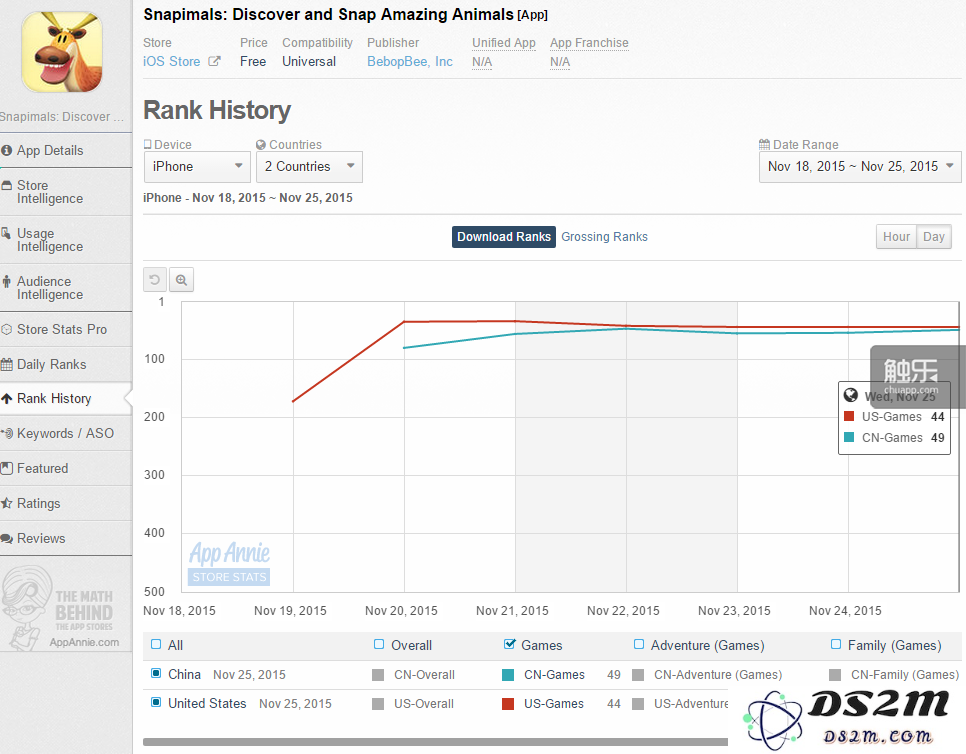Click the Featured sidebar icon
This screenshot has height=754, width=966.
click(7, 468)
